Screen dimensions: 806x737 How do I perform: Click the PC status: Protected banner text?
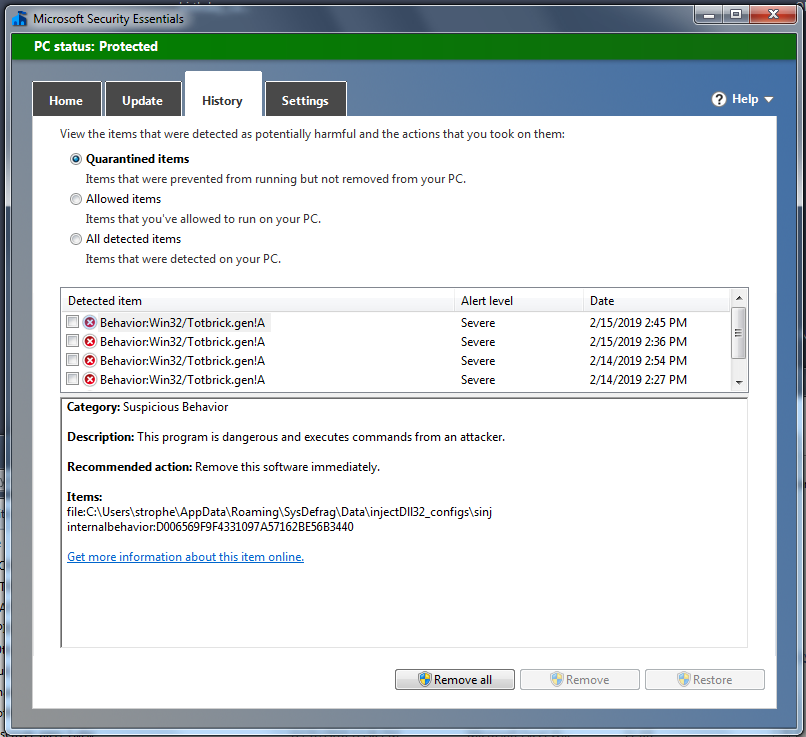pyautogui.click(x=96, y=46)
